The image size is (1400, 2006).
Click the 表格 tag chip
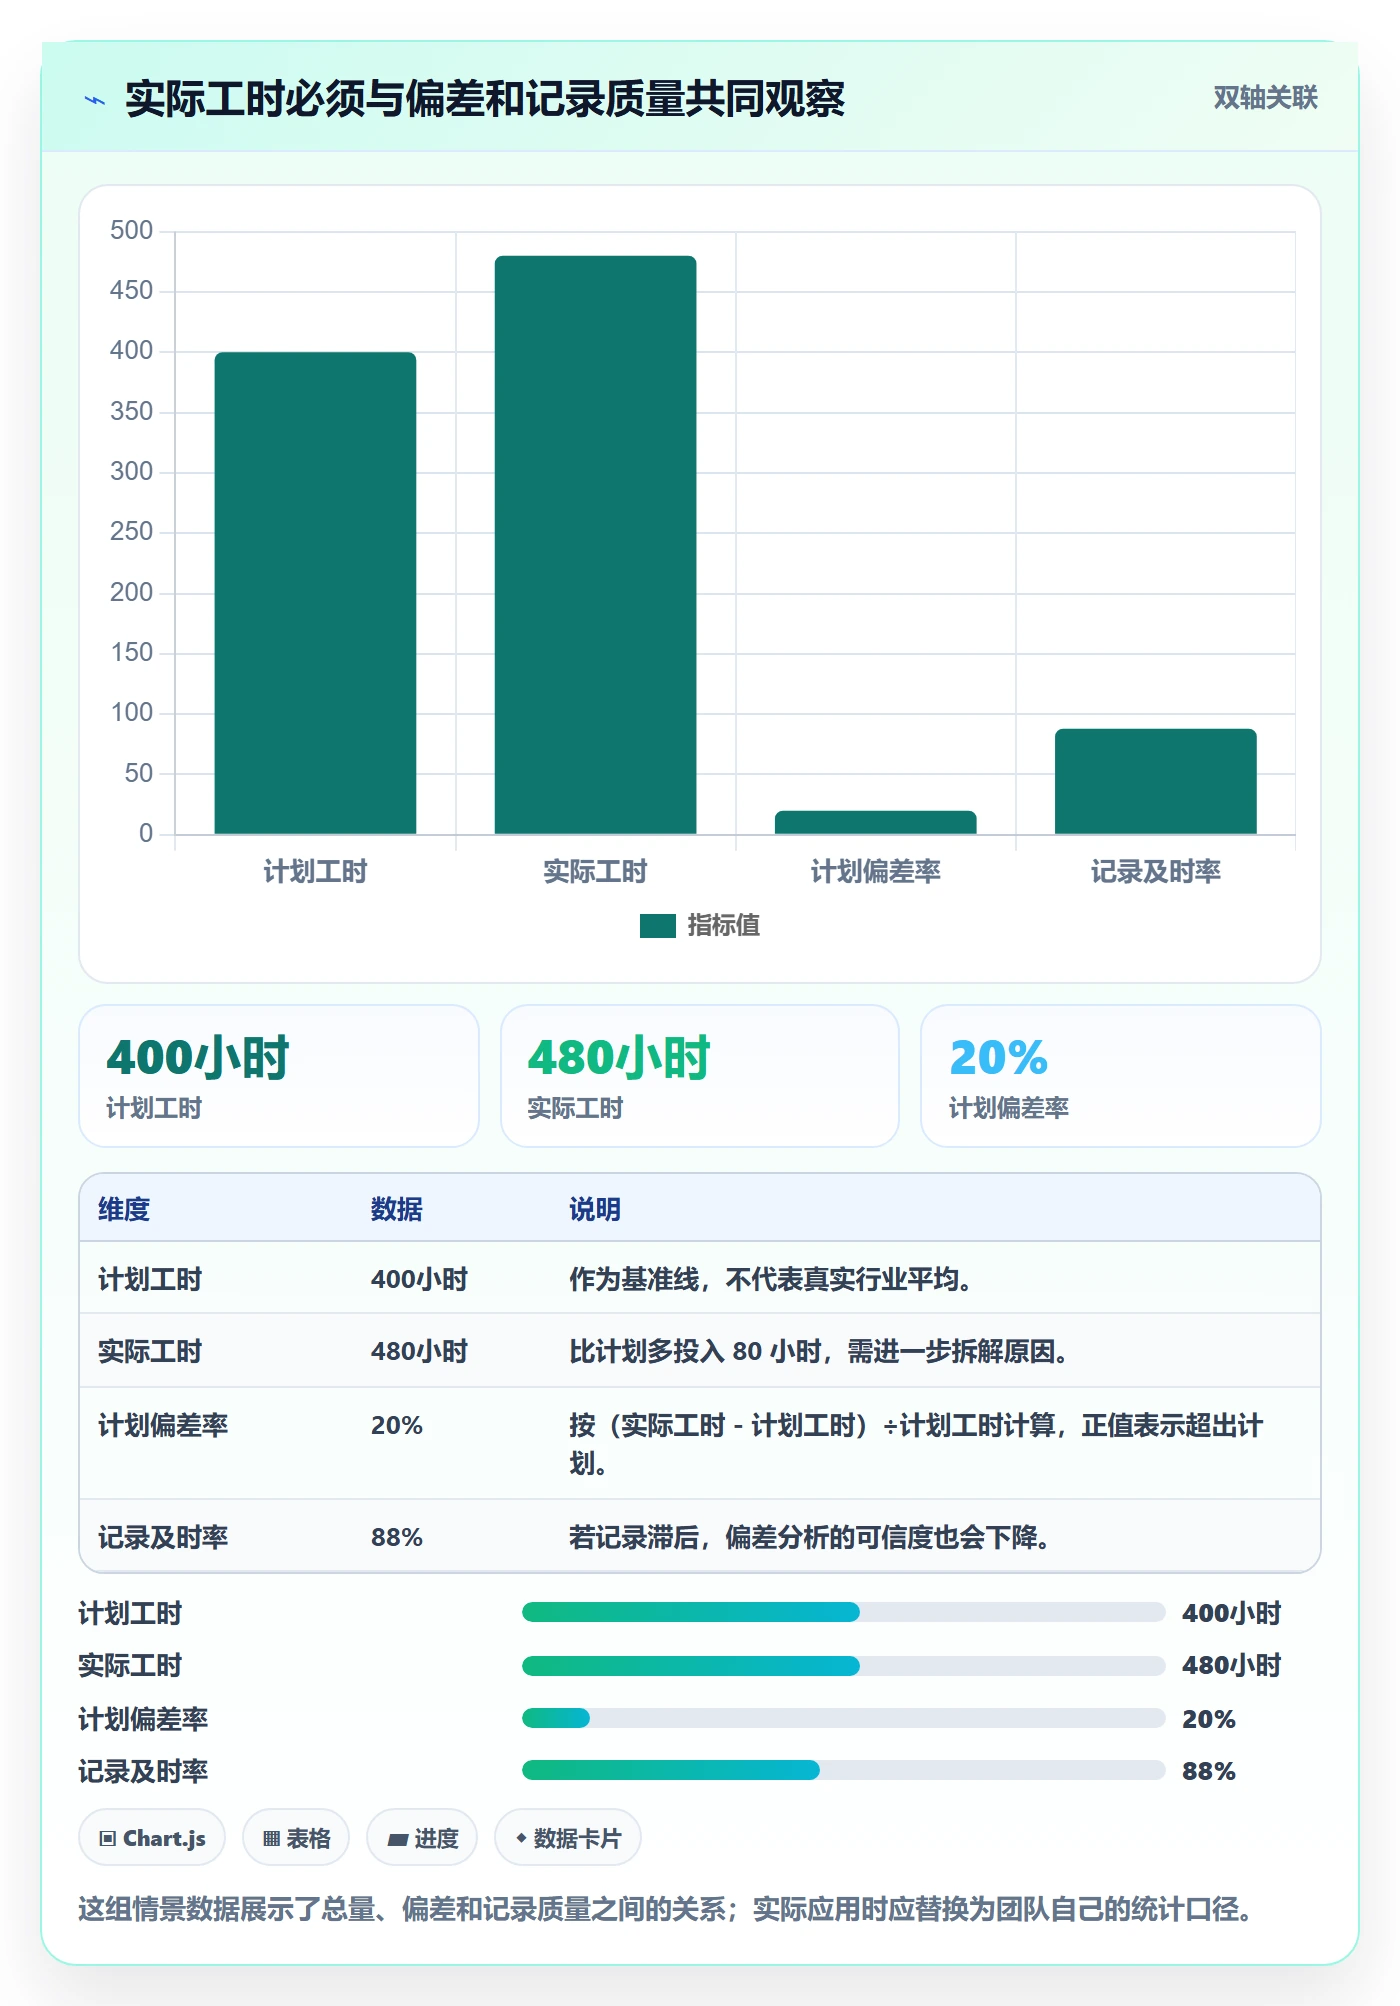pos(296,1838)
